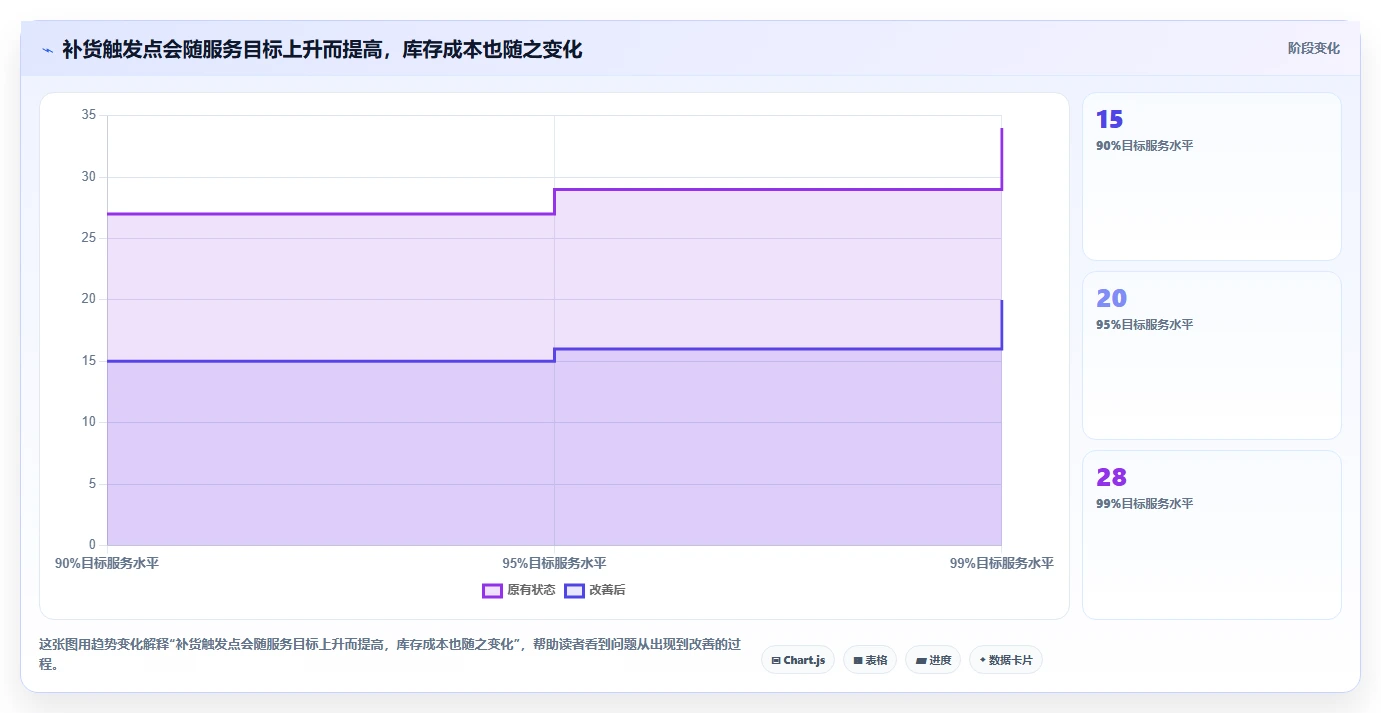Click the 改善后 legend label
The image size is (1381, 713).
tap(607, 590)
